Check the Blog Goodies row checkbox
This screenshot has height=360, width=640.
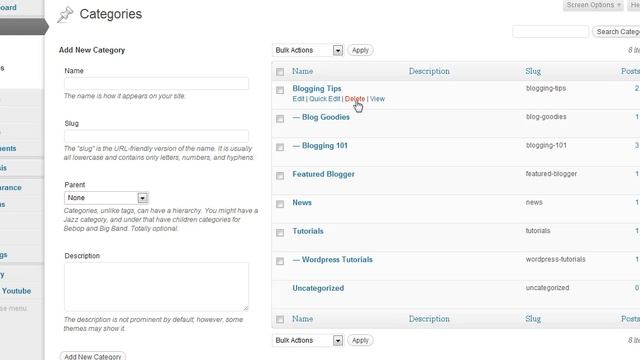pos(280,119)
